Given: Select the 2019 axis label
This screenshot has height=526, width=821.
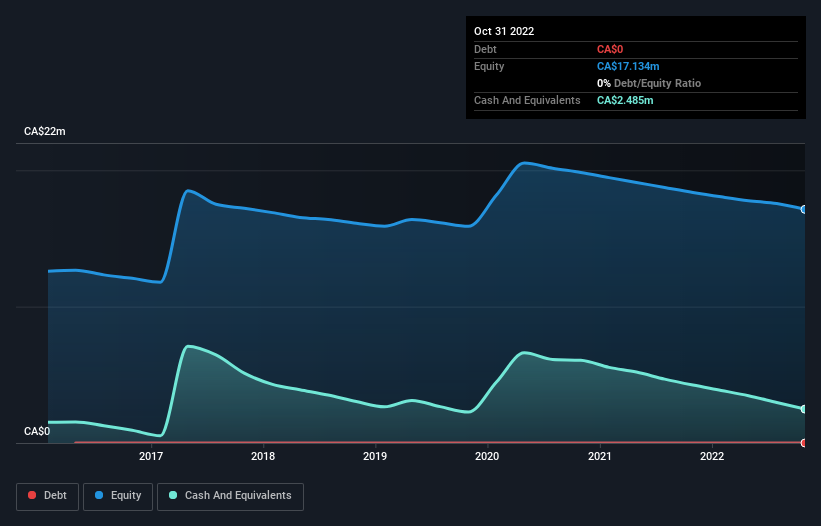Looking at the screenshot, I should (375, 456).
